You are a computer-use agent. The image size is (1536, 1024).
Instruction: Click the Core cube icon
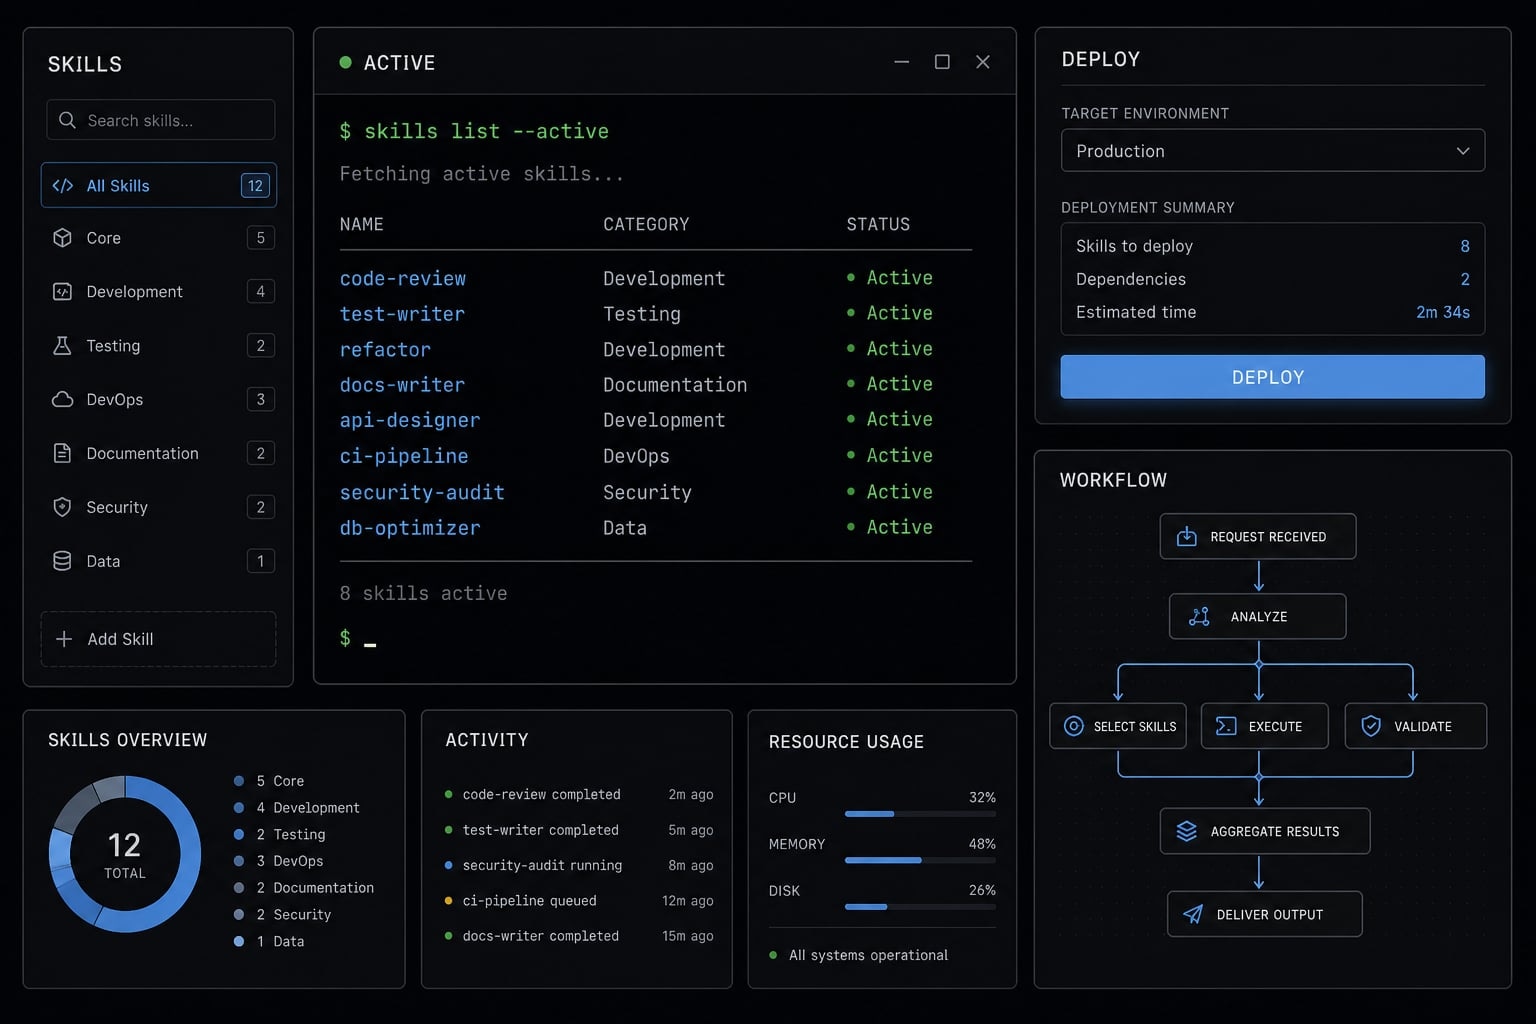click(62, 238)
